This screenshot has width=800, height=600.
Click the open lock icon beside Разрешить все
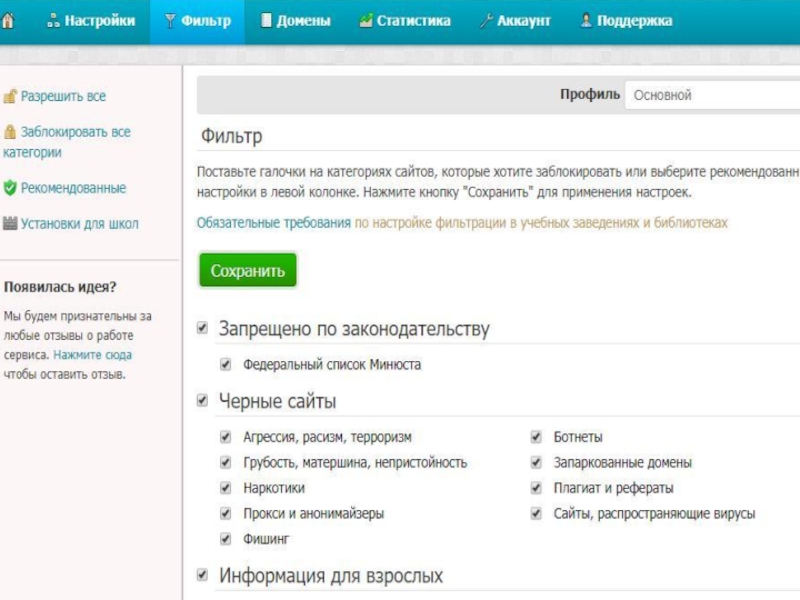(x=10, y=96)
